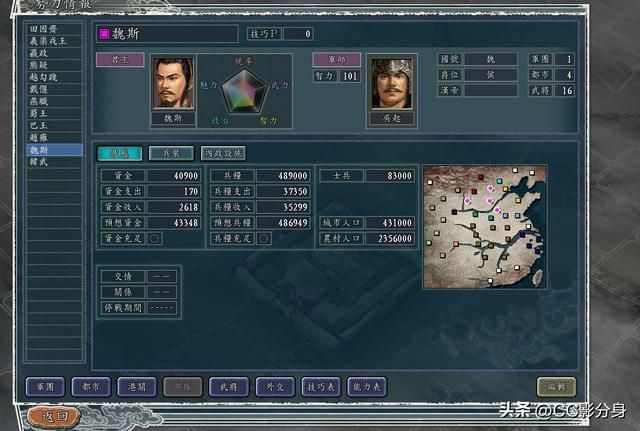Click the 資金收入 value 2618

click(173, 207)
